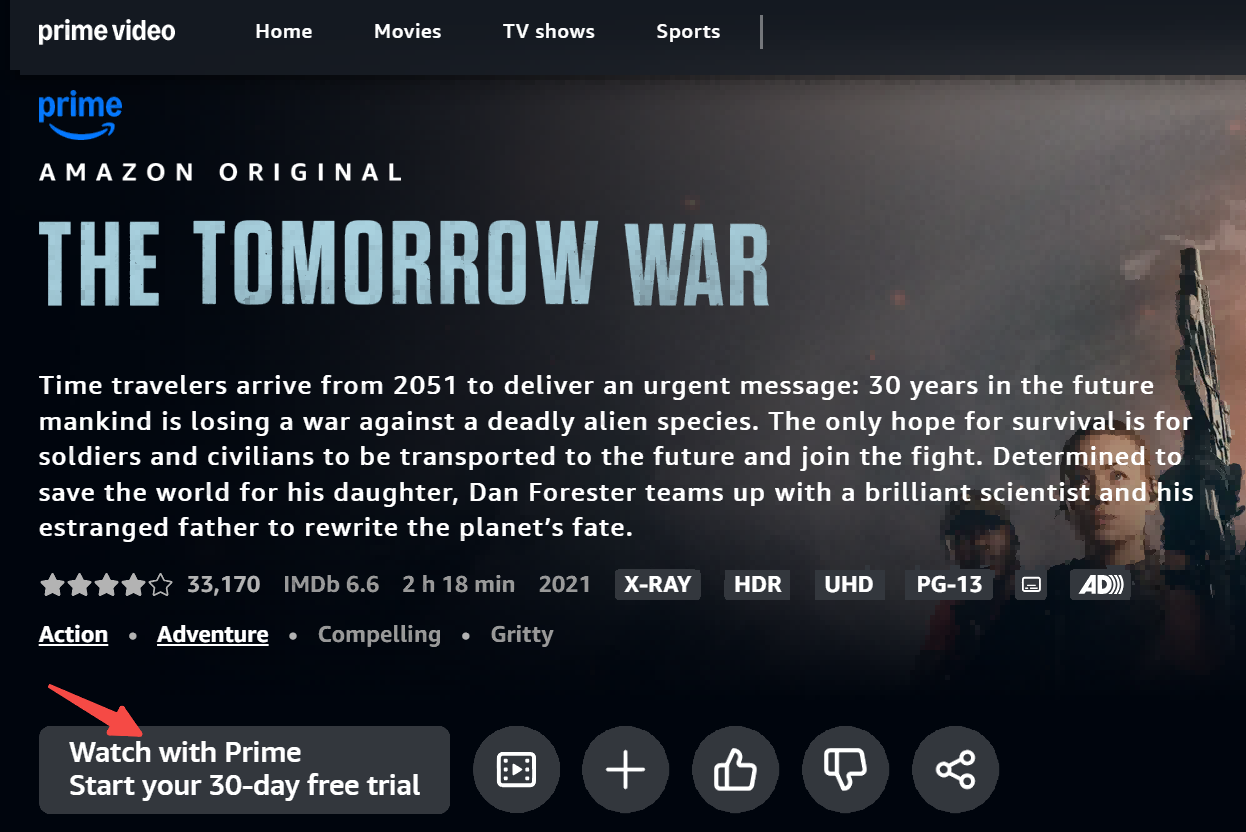Add movie to watchlist with plus icon

tap(626, 769)
